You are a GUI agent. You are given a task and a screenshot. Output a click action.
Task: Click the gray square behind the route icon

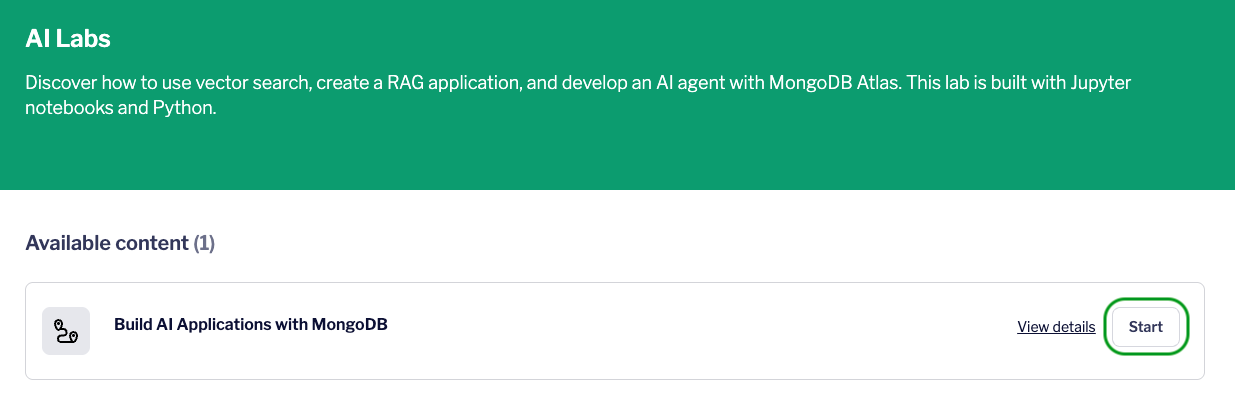66,331
